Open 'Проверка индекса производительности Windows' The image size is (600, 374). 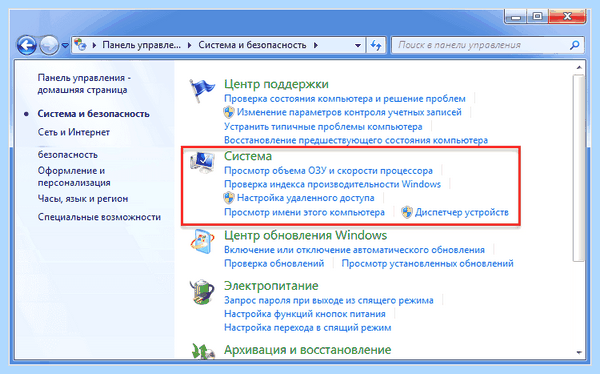click(332, 184)
